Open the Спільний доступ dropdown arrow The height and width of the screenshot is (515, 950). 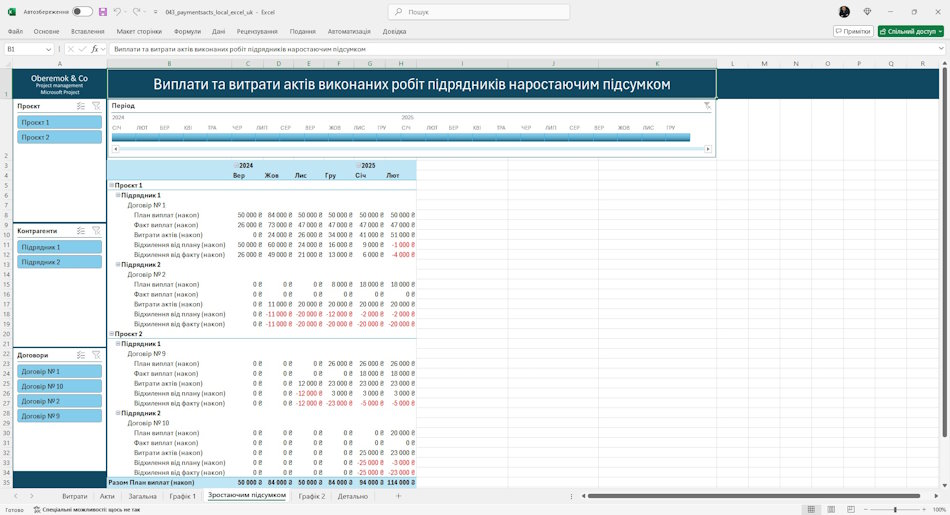point(940,32)
